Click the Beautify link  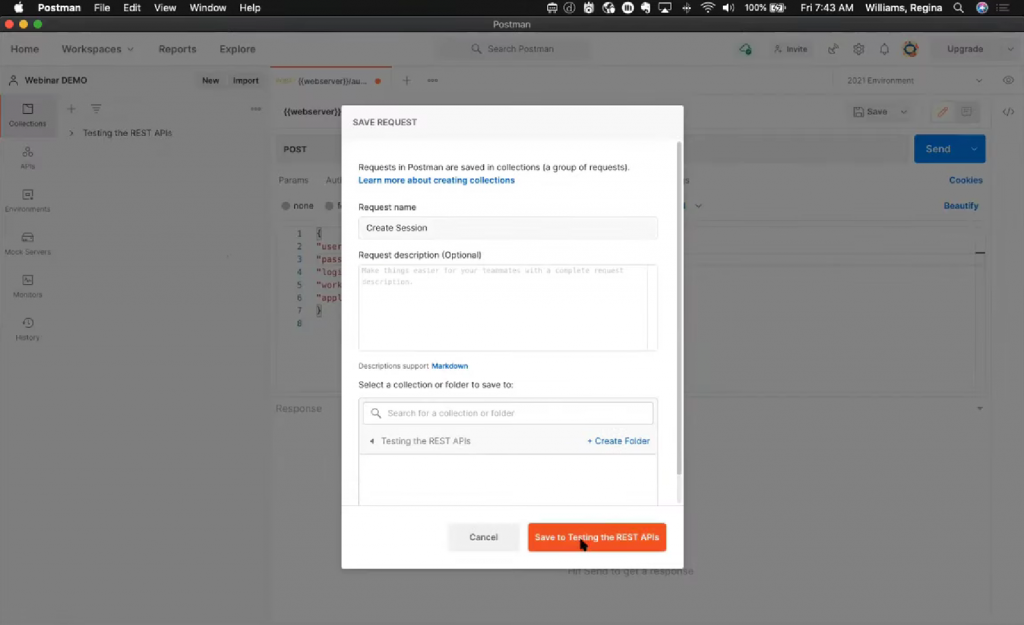click(x=961, y=206)
